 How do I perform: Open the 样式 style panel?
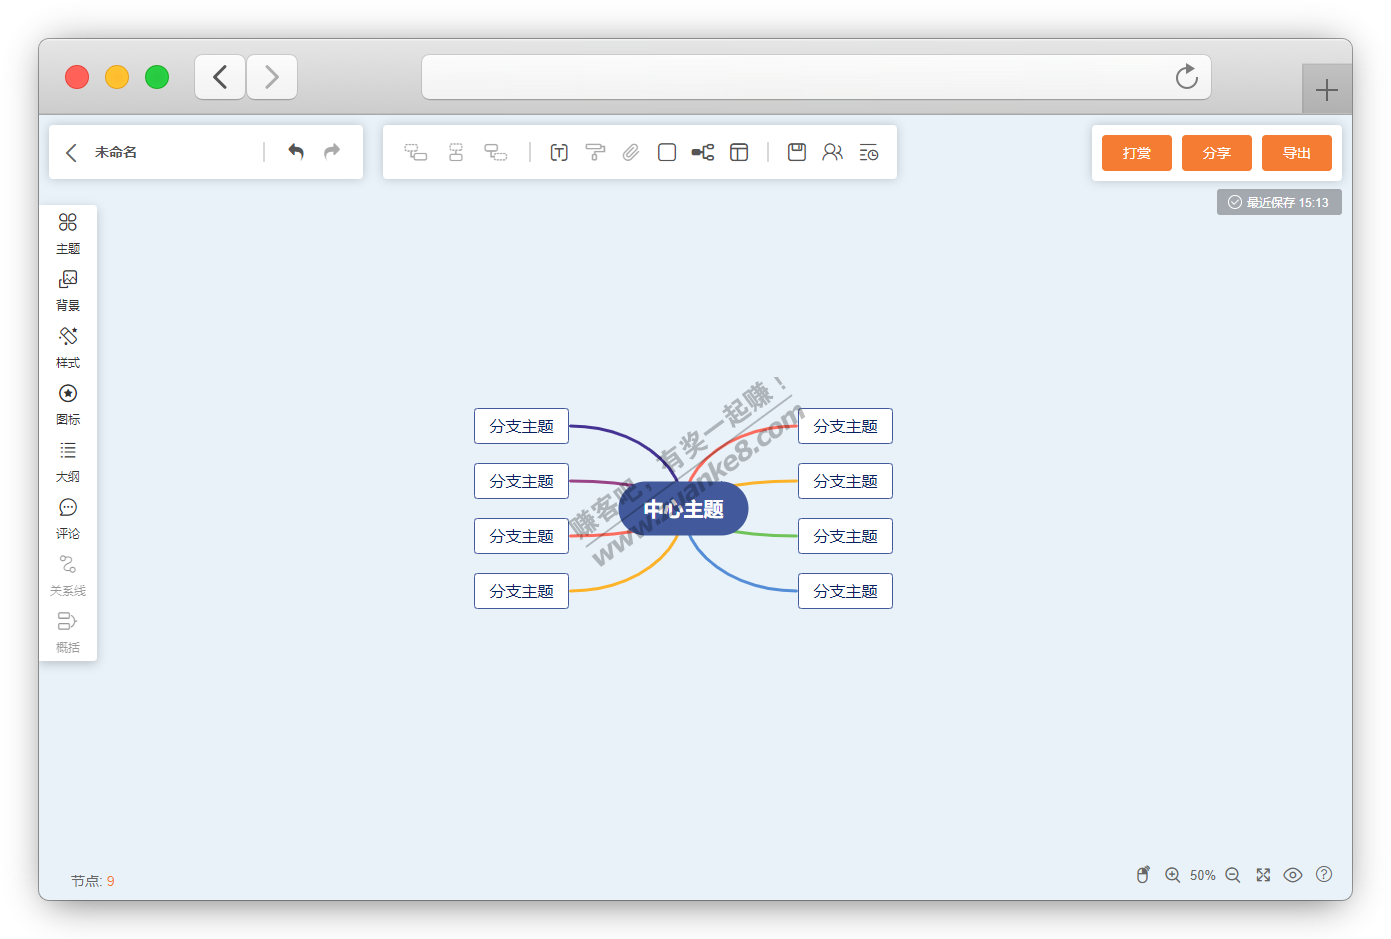tap(68, 348)
